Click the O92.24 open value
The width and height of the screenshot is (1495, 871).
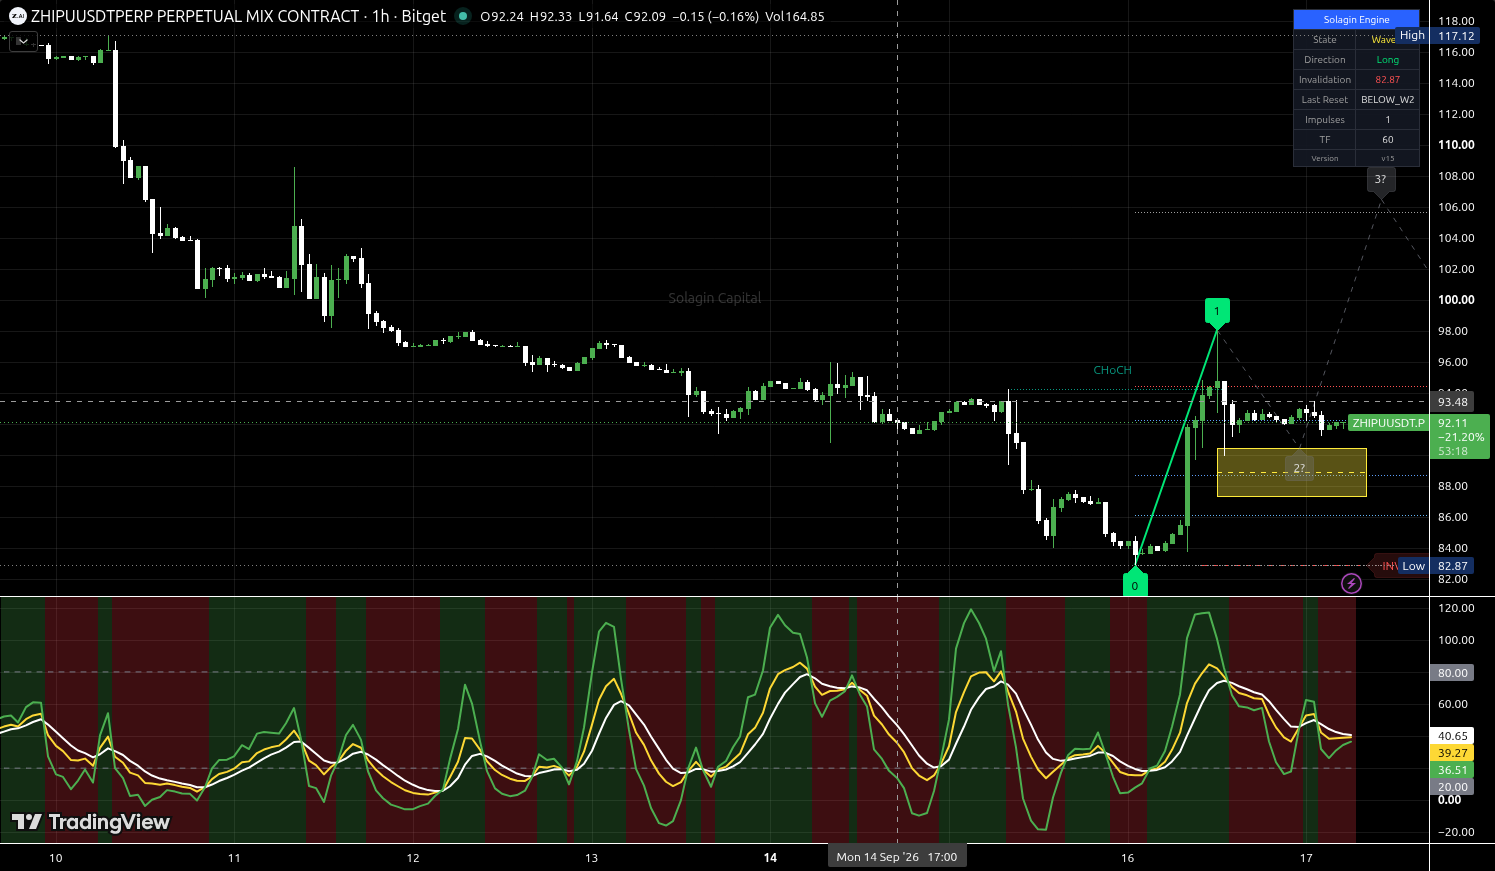pos(502,16)
